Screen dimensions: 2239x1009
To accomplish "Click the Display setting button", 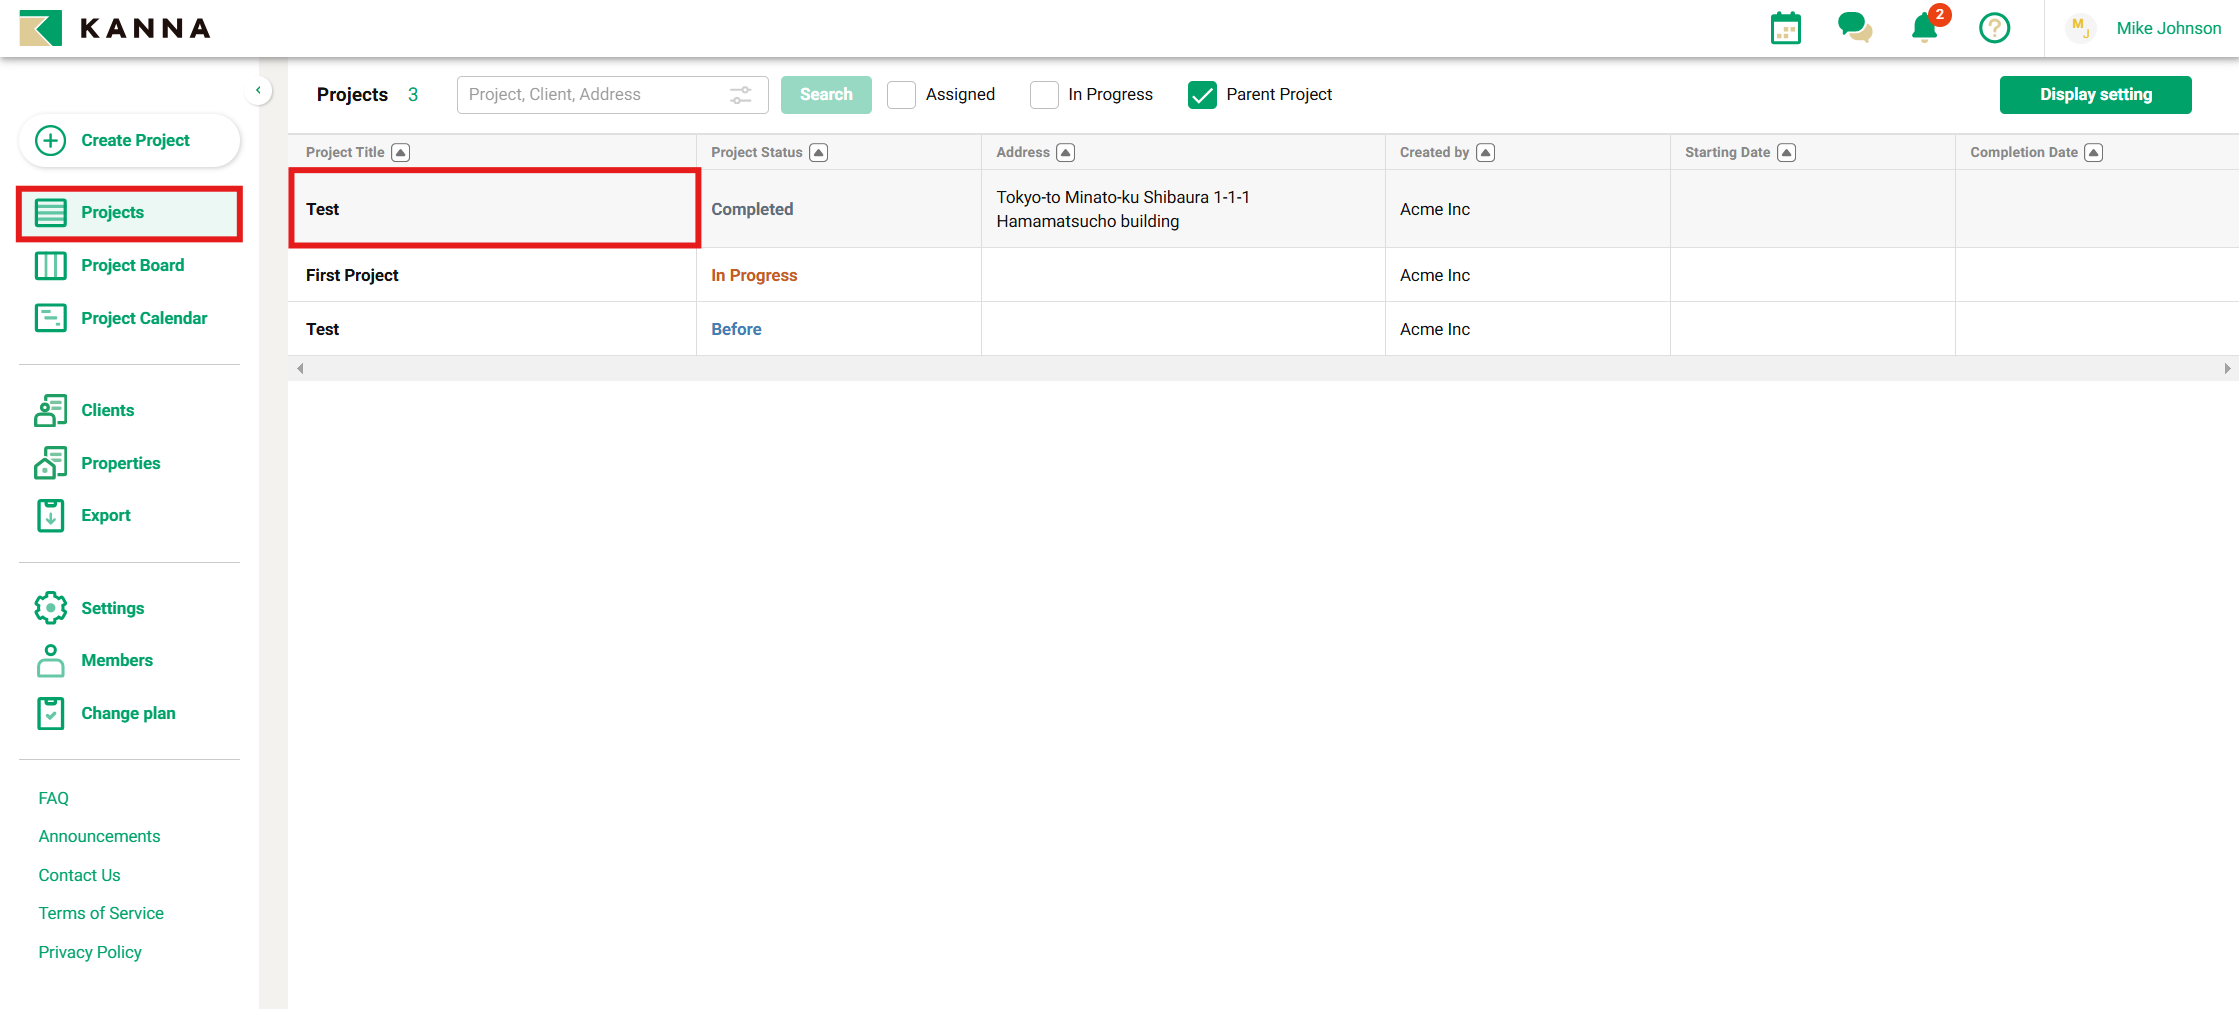I will tap(2095, 95).
